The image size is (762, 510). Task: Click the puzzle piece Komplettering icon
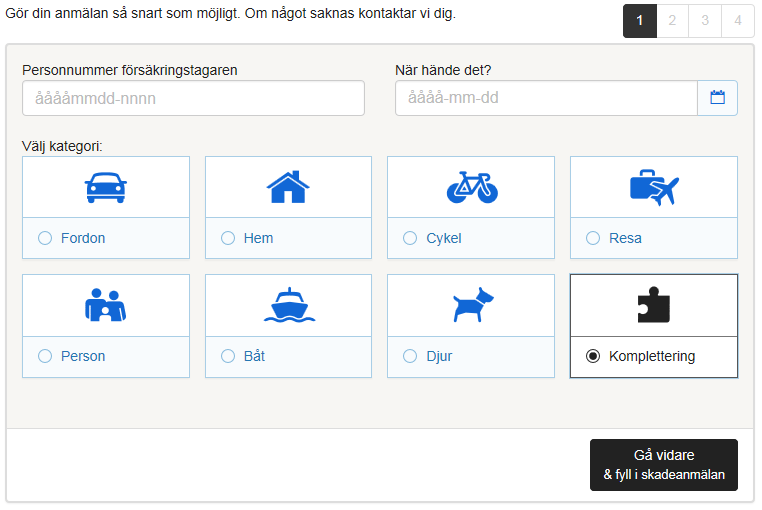coord(654,305)
